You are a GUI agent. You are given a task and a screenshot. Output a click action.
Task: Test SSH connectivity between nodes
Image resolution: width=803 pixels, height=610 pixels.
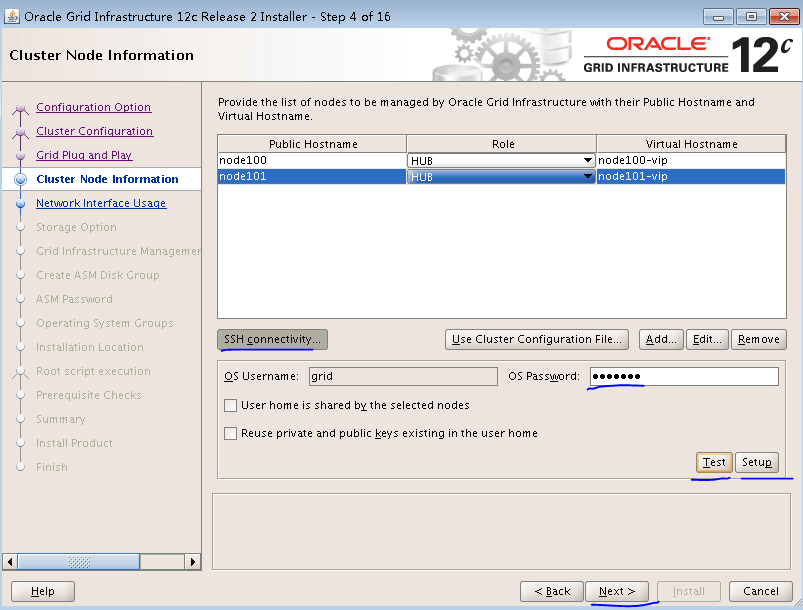click(x=714, y=462)
